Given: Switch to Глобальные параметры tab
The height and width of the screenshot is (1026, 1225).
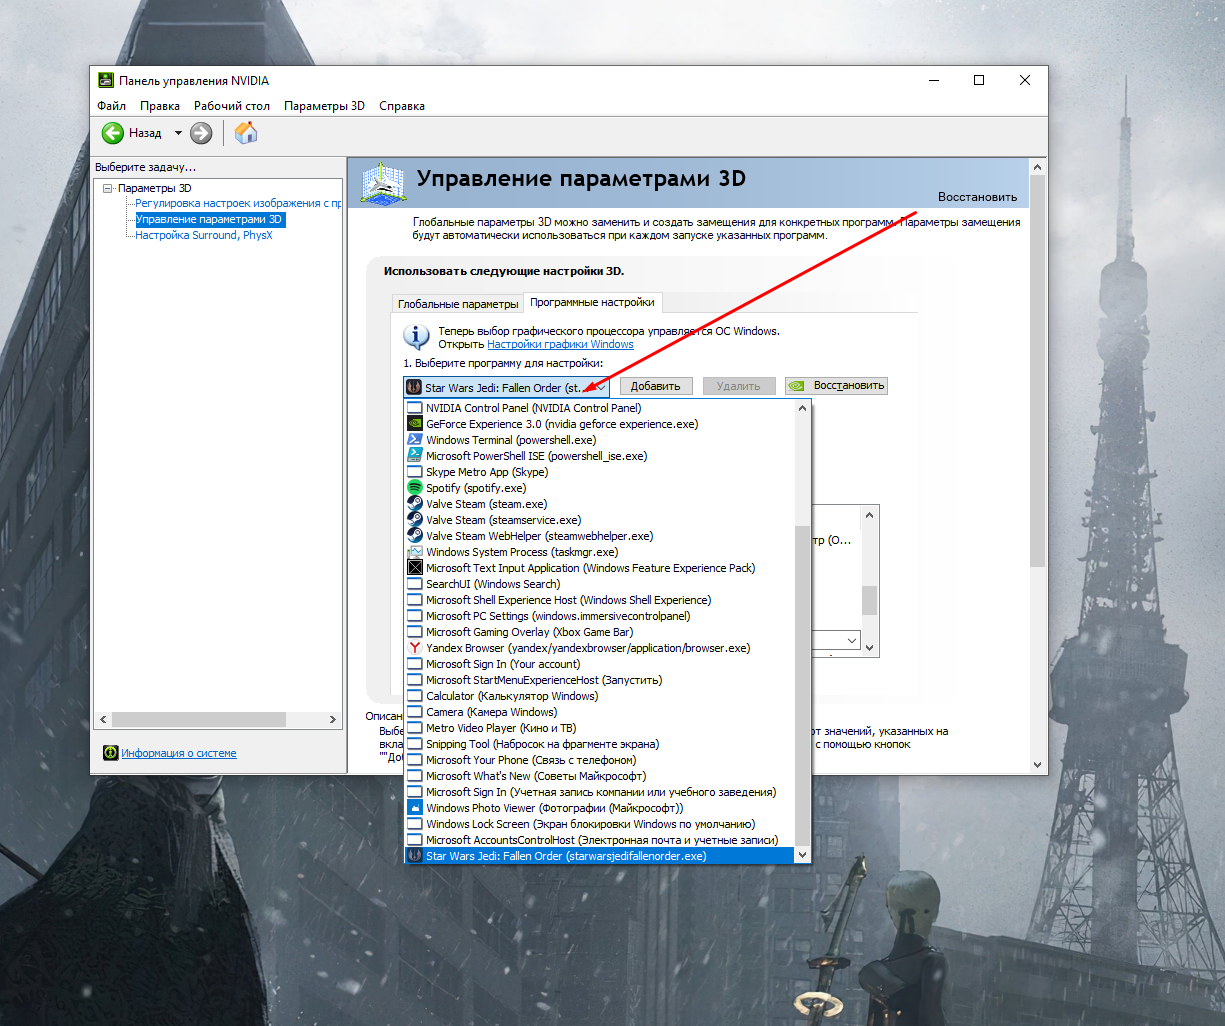Looking at the screenshot, I should coord(458,304).
